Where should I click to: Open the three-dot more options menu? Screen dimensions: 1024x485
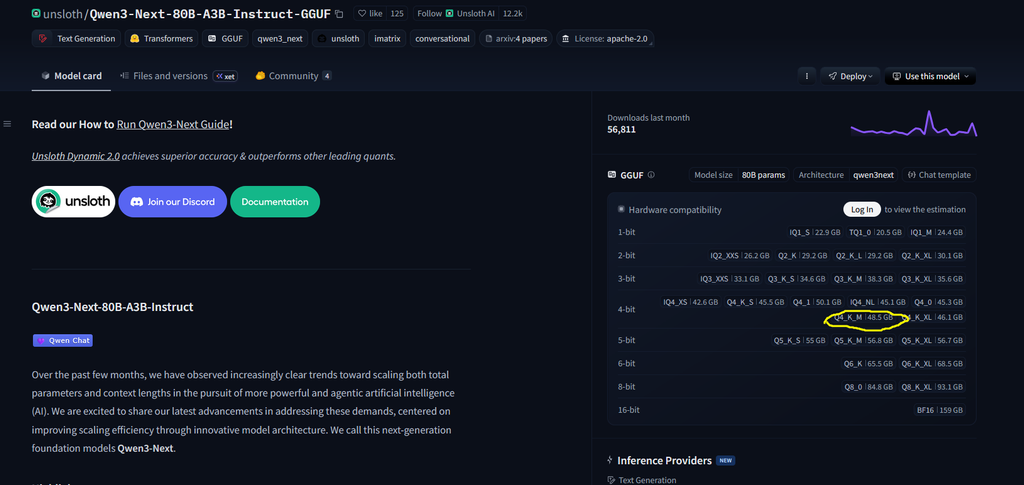pos(806,76)
